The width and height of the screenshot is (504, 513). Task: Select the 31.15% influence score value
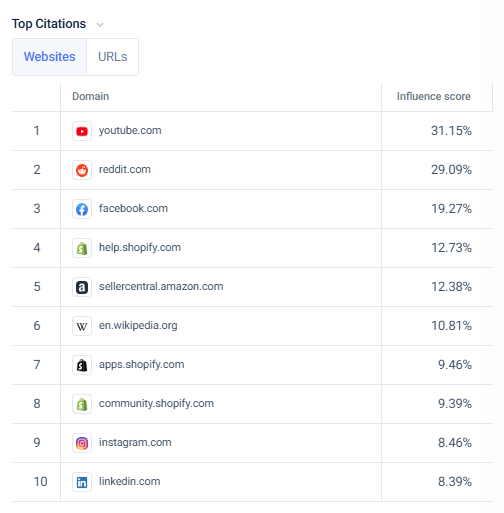(451, 131)
